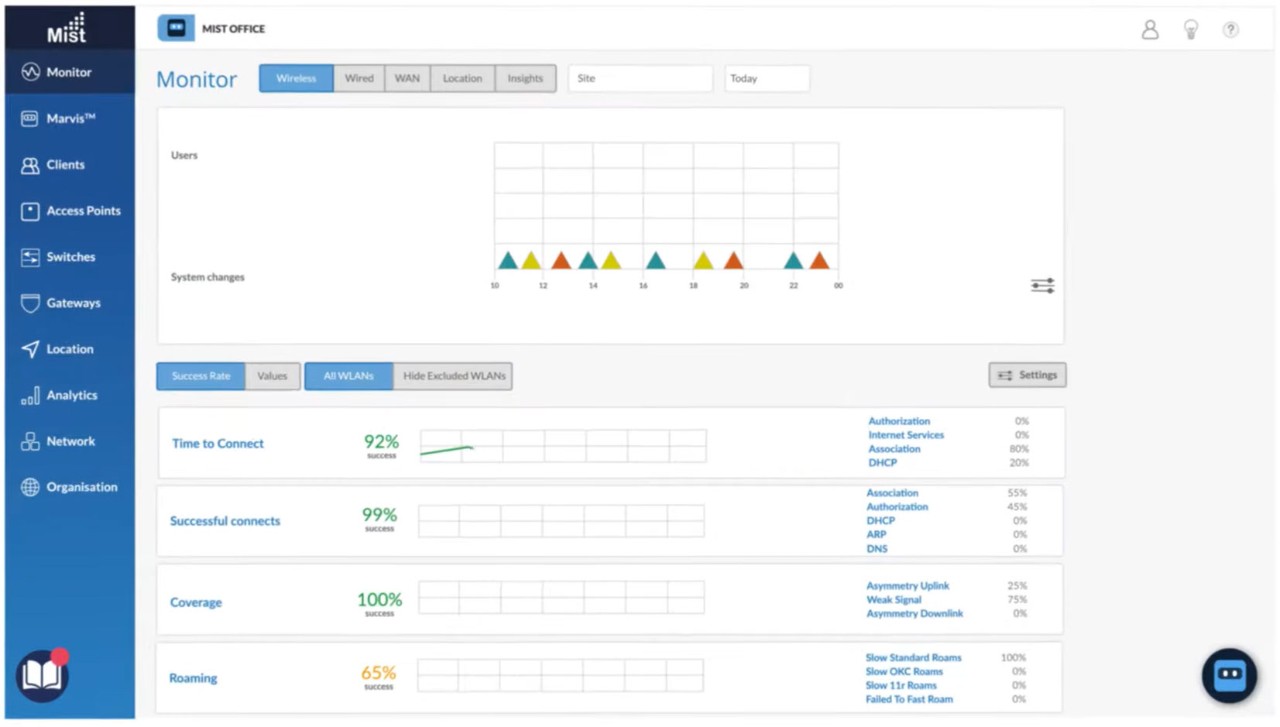Screen dimensions: 1280x727
Task: Switch the metrics view to Values
Action: (272, 375)
